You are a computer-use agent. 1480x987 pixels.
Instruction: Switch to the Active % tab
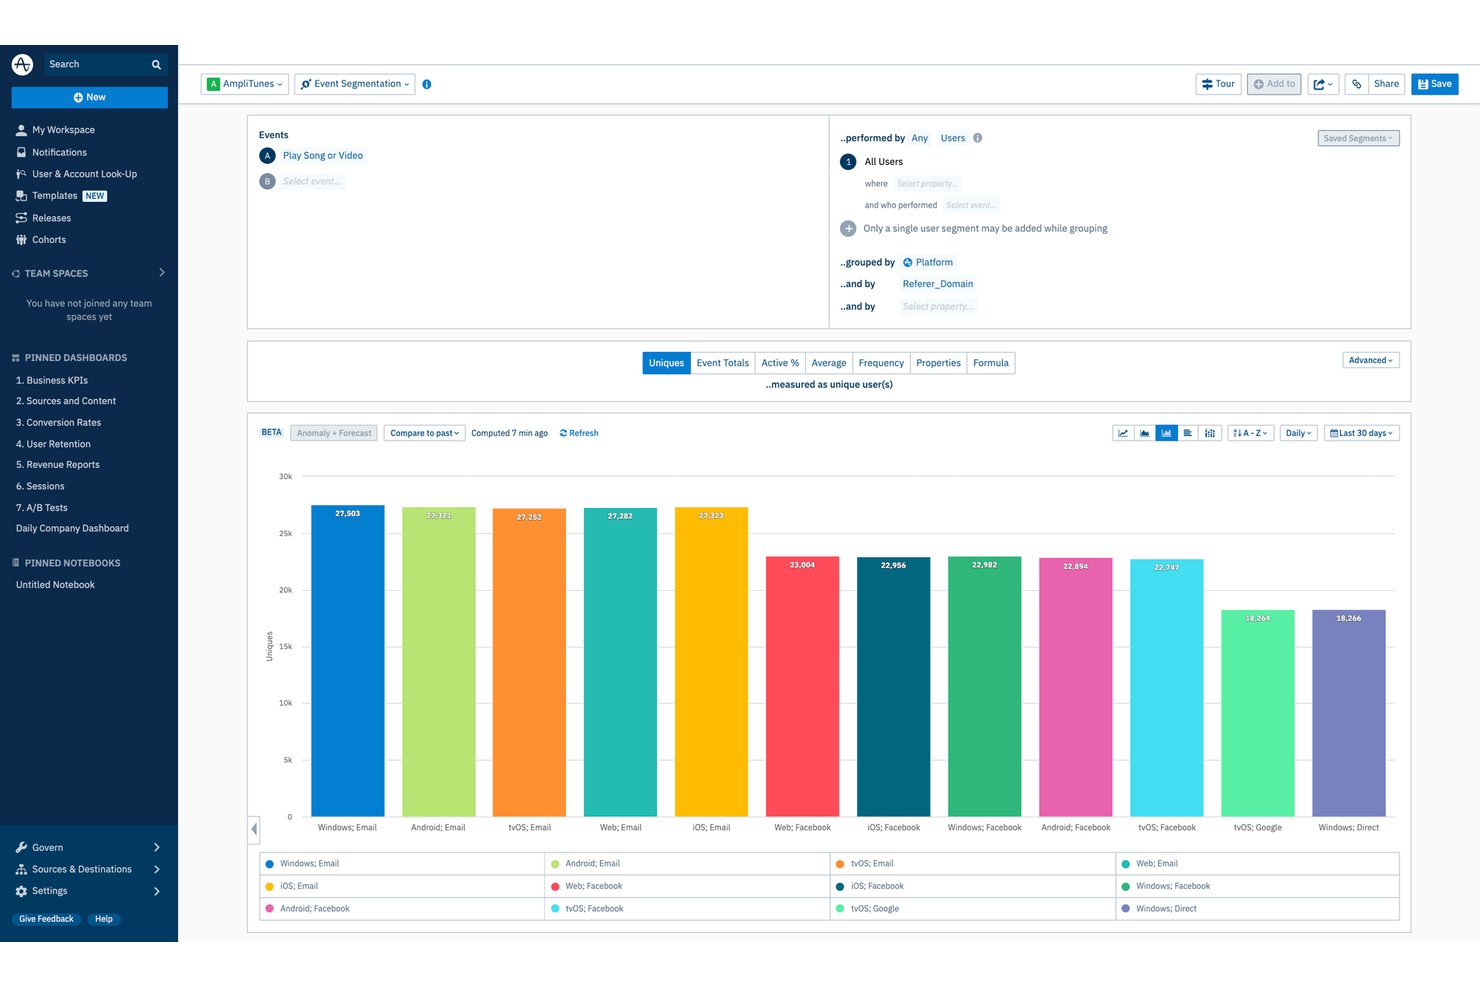[x=780, y=363]
